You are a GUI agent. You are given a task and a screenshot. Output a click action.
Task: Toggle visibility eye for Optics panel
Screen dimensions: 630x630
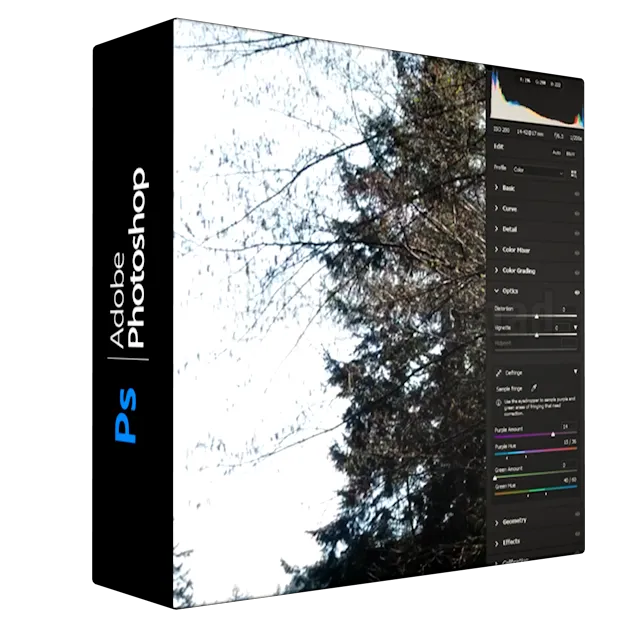(577, 293)
